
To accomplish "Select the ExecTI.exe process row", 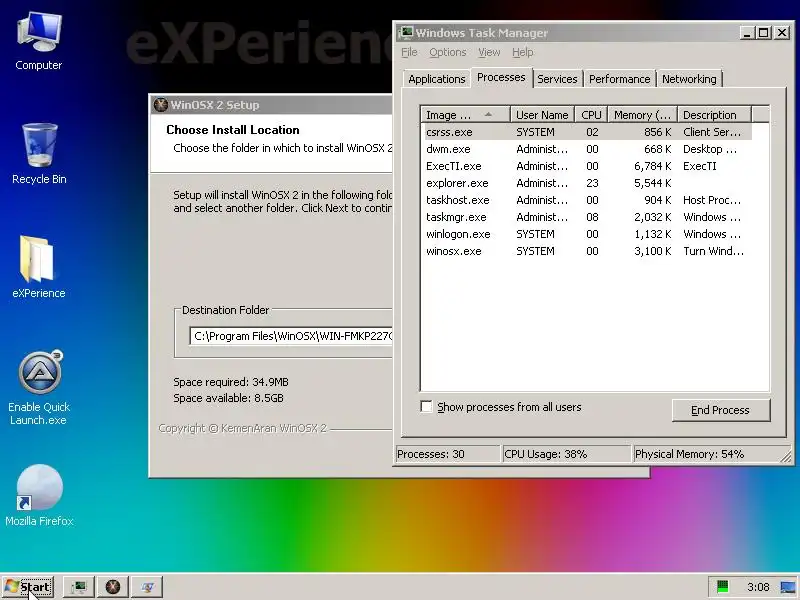I will pyautogui.click(x=587, y=166).
